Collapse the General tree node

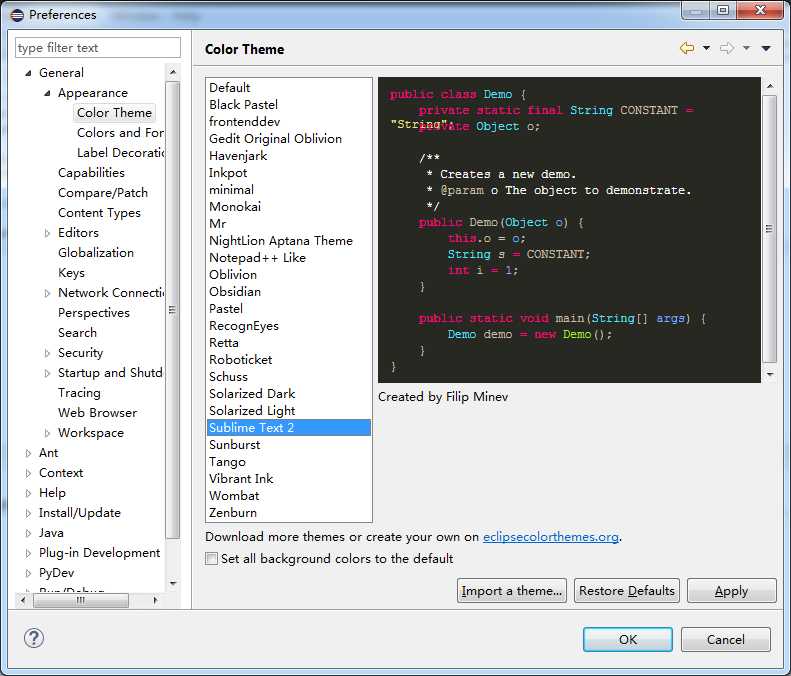(x=28, y=73)
